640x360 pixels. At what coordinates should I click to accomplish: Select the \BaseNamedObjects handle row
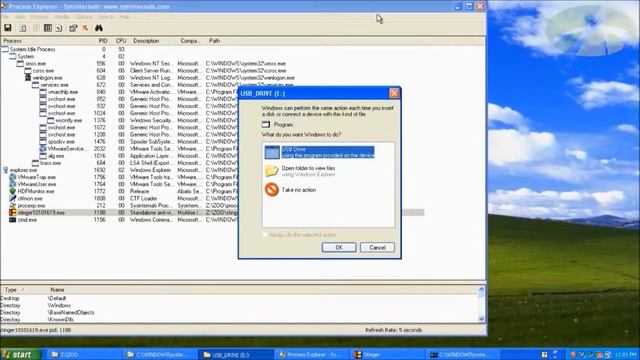tap(239, 312)
